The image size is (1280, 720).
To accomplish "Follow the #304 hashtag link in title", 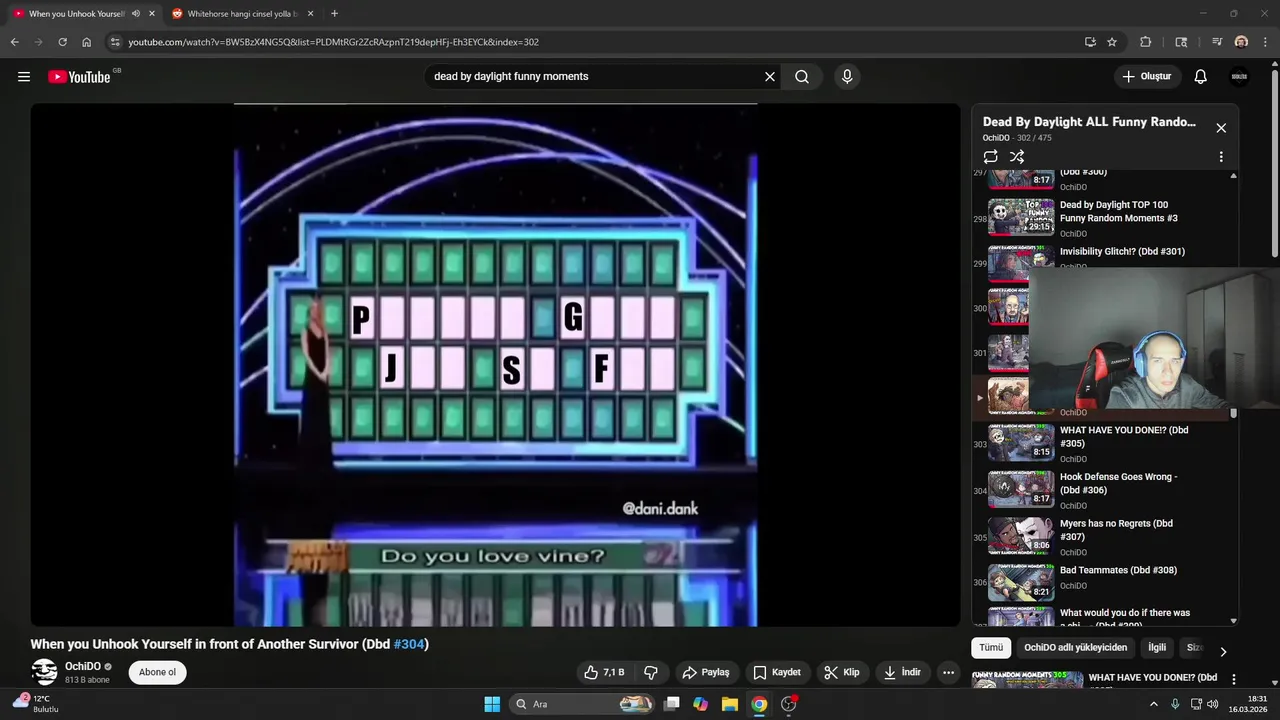I will click(x=409, y=645).
